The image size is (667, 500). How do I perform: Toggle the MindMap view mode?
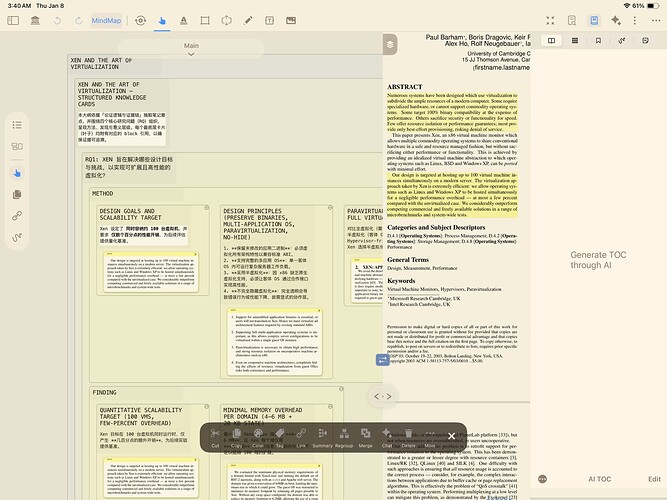[106, 20]
